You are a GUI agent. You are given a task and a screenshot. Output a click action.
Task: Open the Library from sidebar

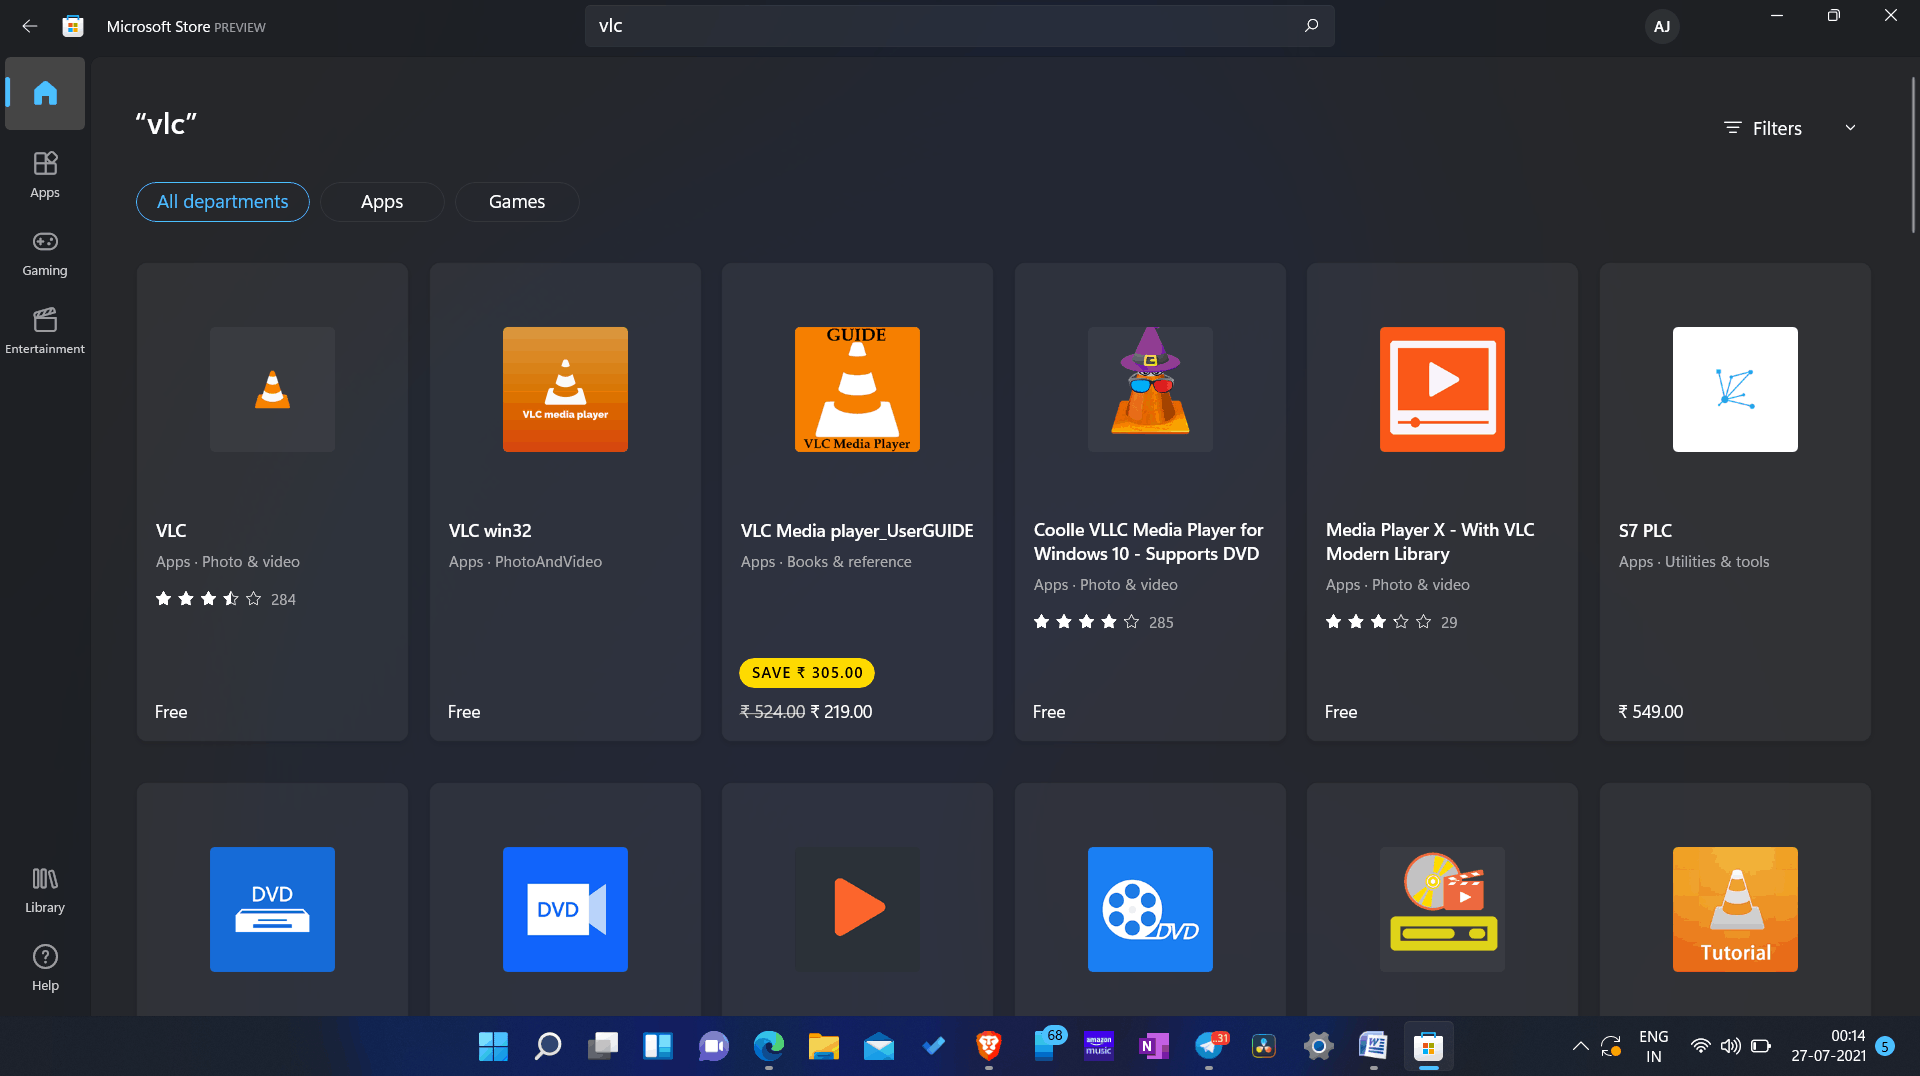coord(45,890)
